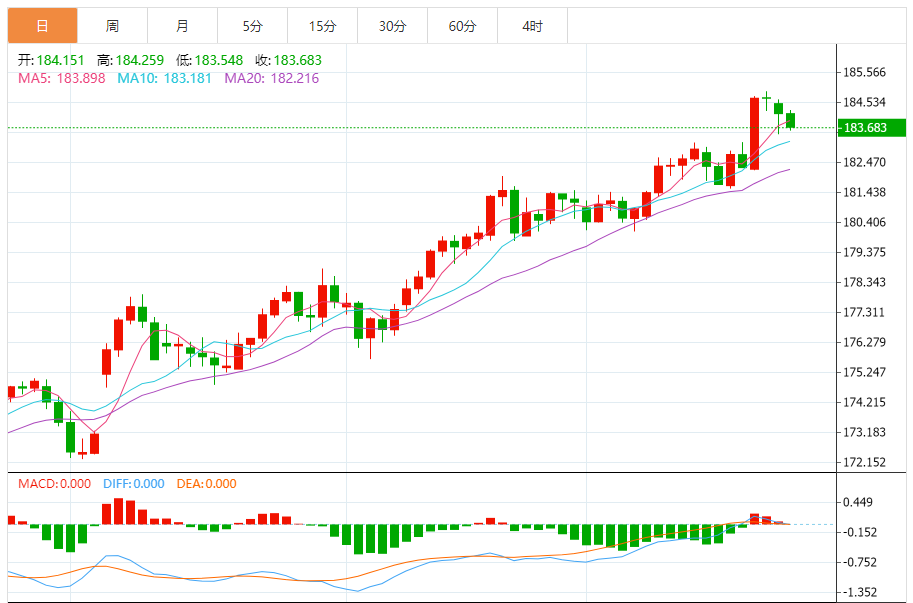Switch to the 月 monthly tab
This screenshot has height=603, width=913.
coord(182,26)
